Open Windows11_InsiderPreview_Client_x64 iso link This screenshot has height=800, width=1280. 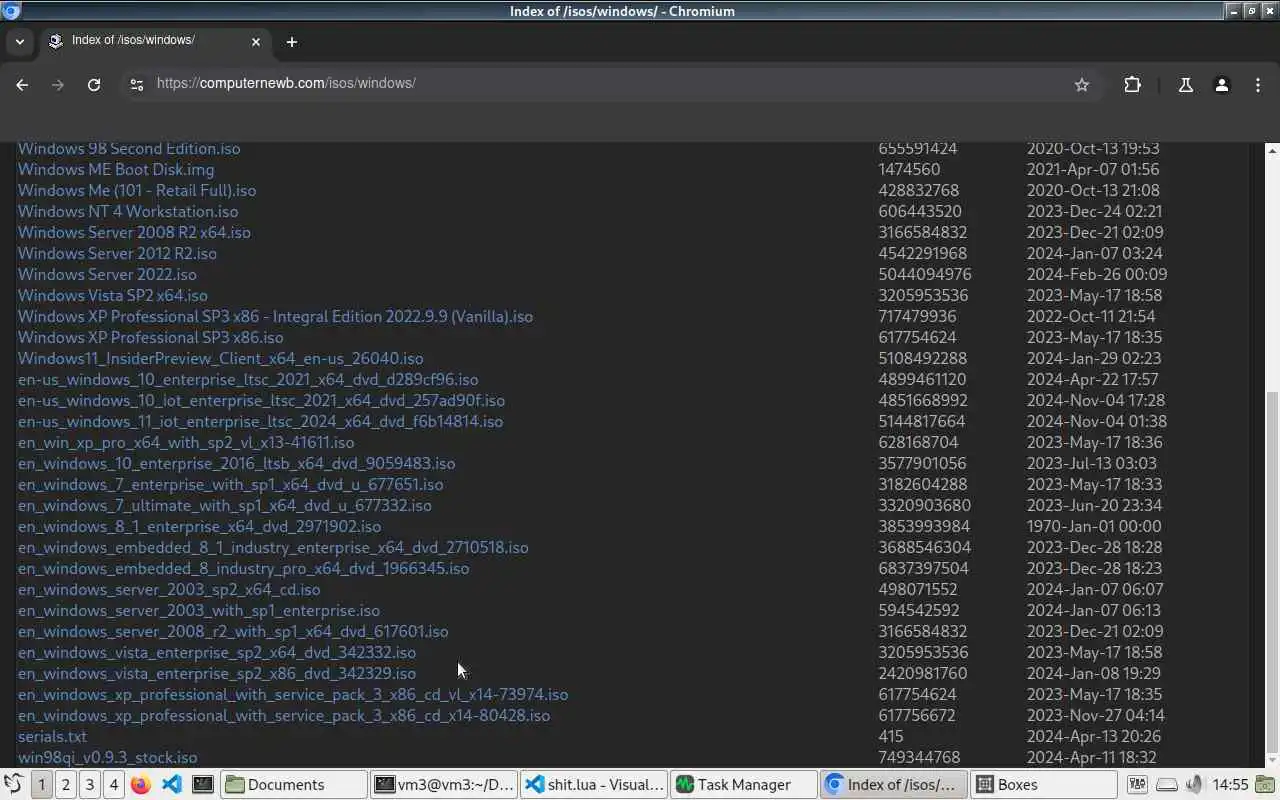(220, 358)
